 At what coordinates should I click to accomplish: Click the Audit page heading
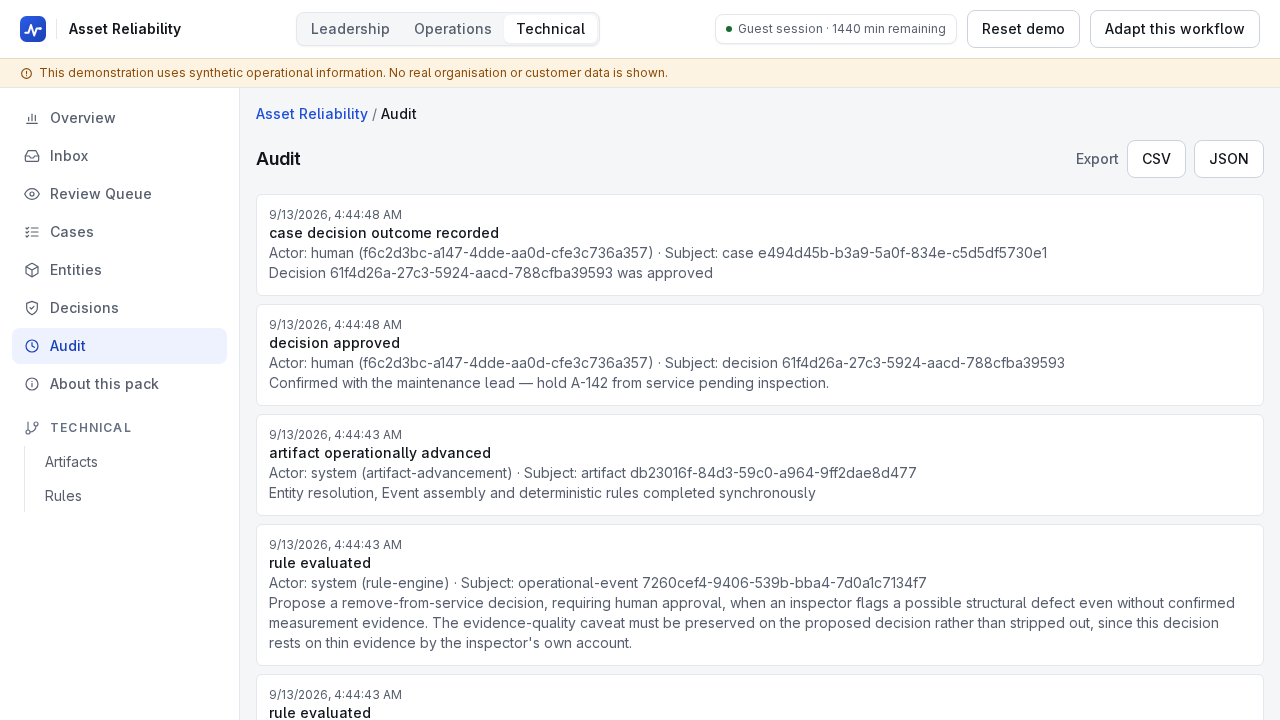[x=278, y=159]
